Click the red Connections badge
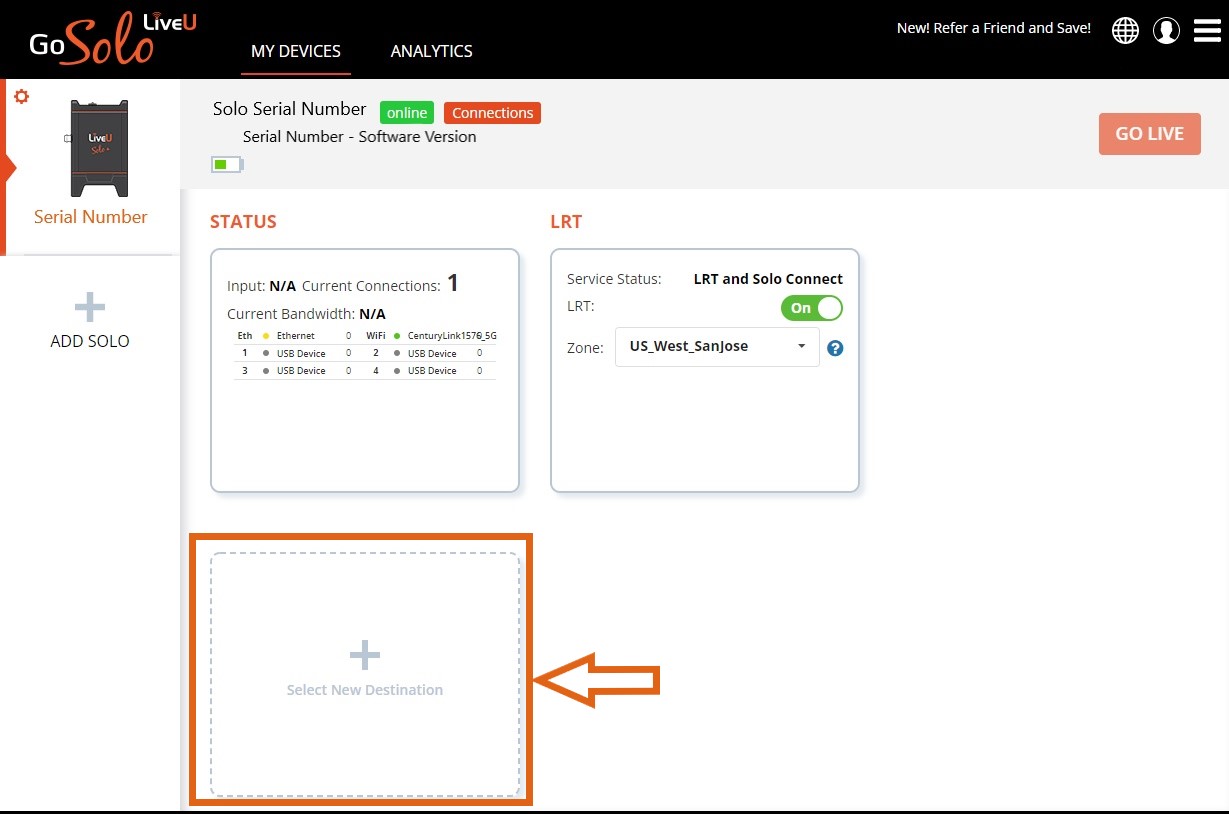 tap(492, 113)
